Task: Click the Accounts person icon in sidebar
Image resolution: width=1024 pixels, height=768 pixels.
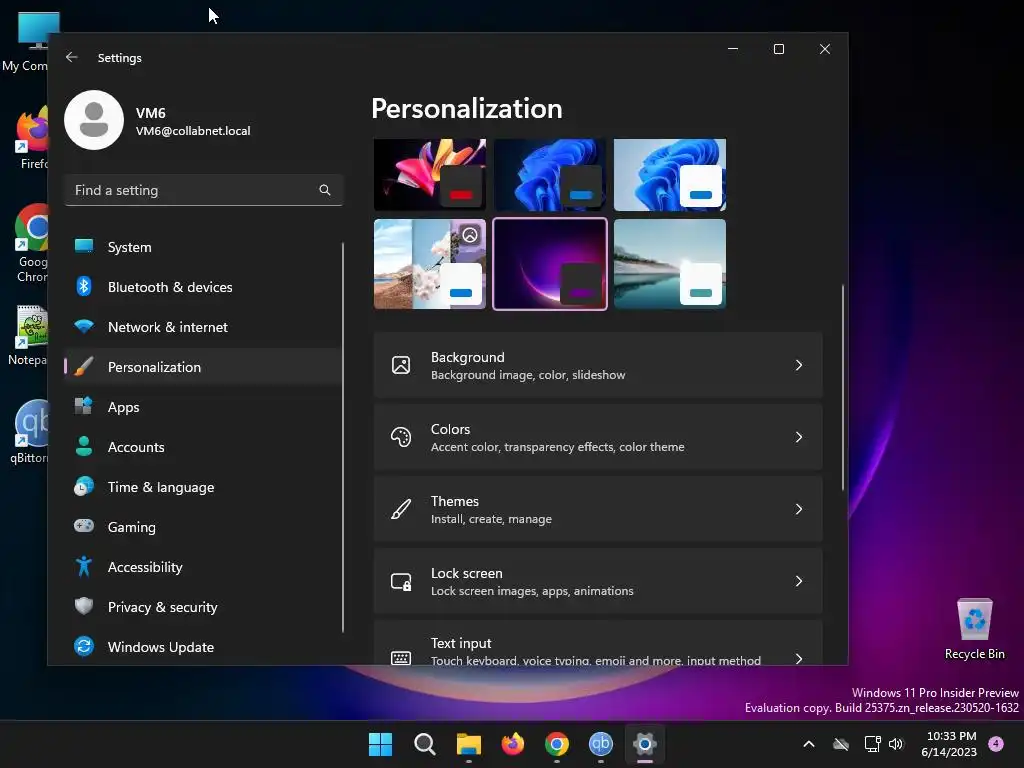Action: 84,446
